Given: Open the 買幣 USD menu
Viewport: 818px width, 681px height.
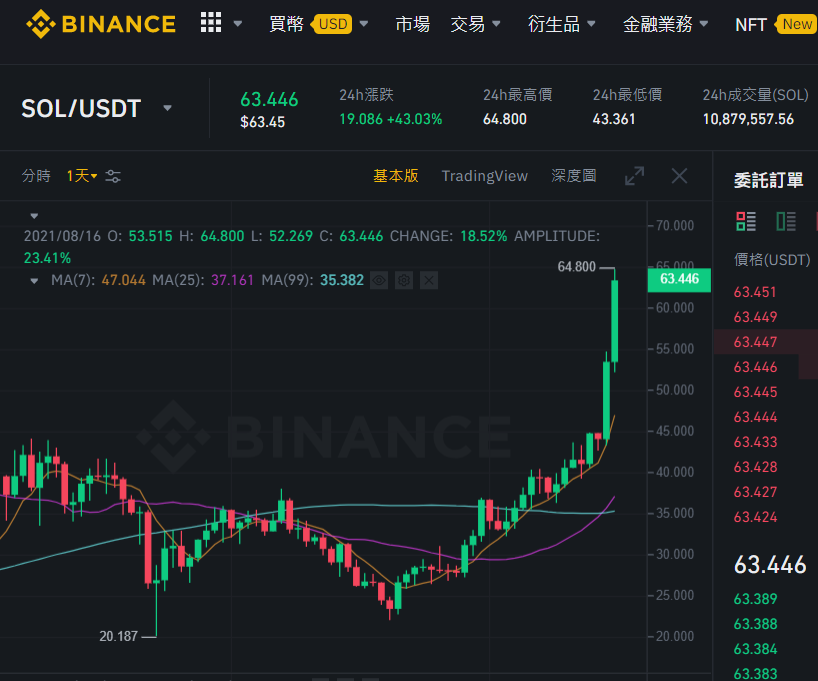Looking at the screenshot, I should [318, 24].
